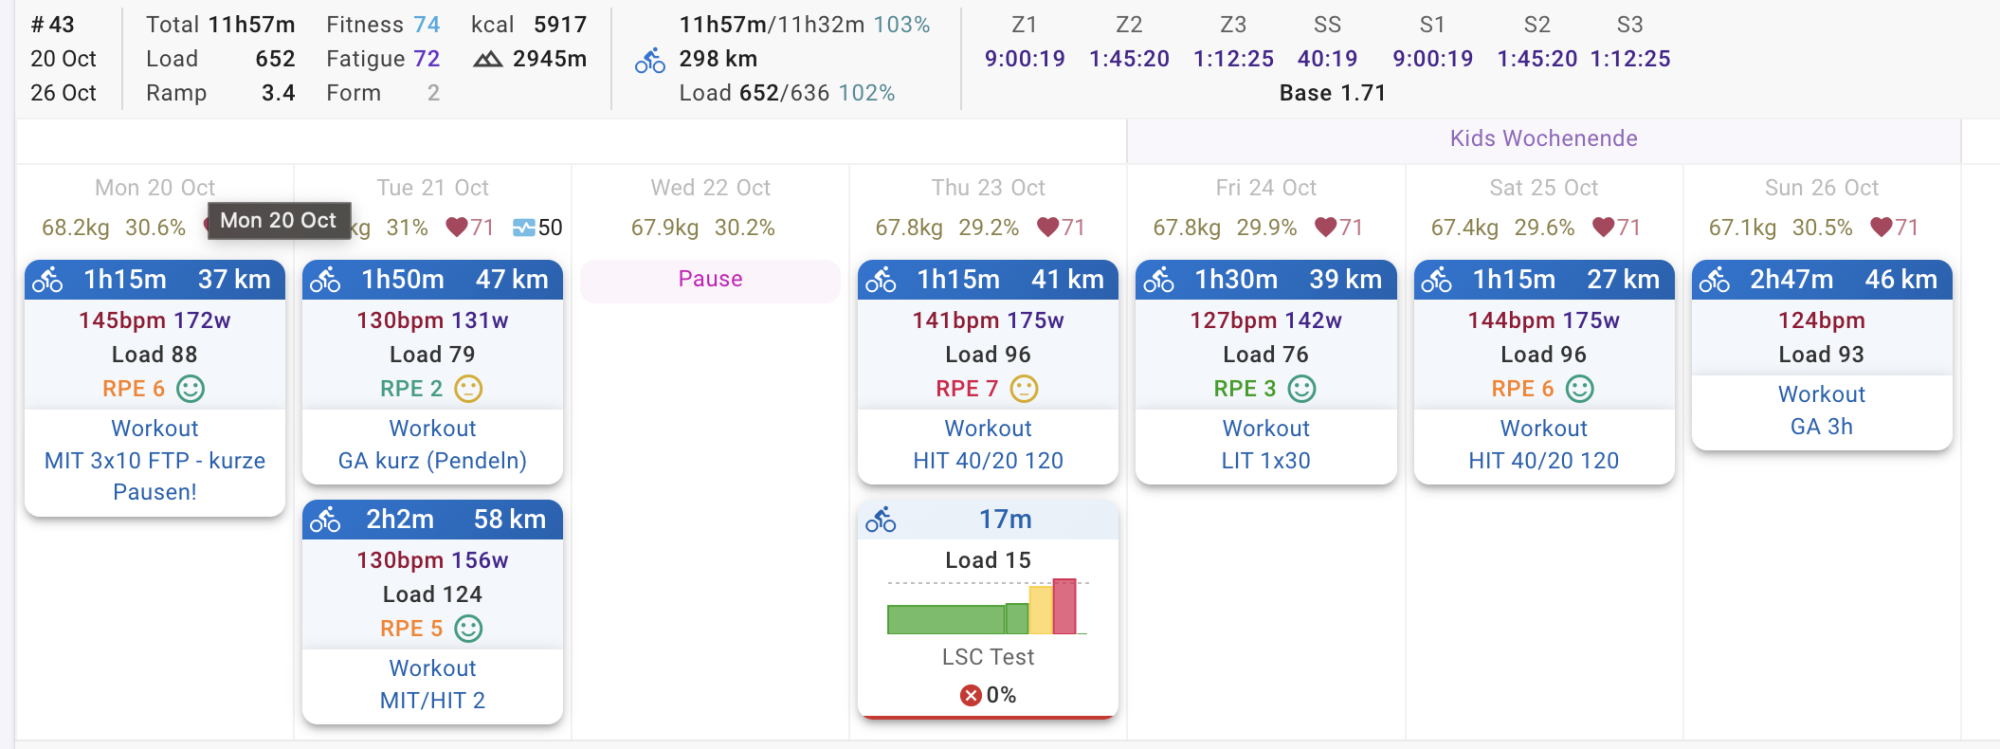
Task: Select the Pause entry on Wednesday
Action: (710, 280)
